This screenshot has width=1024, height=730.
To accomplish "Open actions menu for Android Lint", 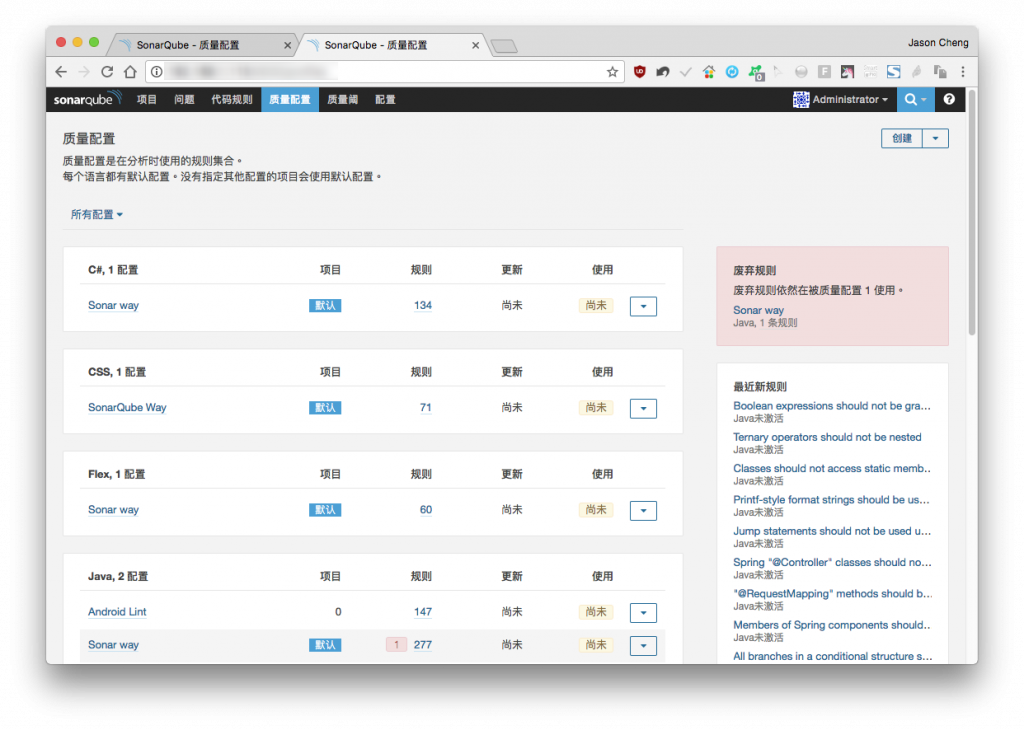I will click(643, 612).
